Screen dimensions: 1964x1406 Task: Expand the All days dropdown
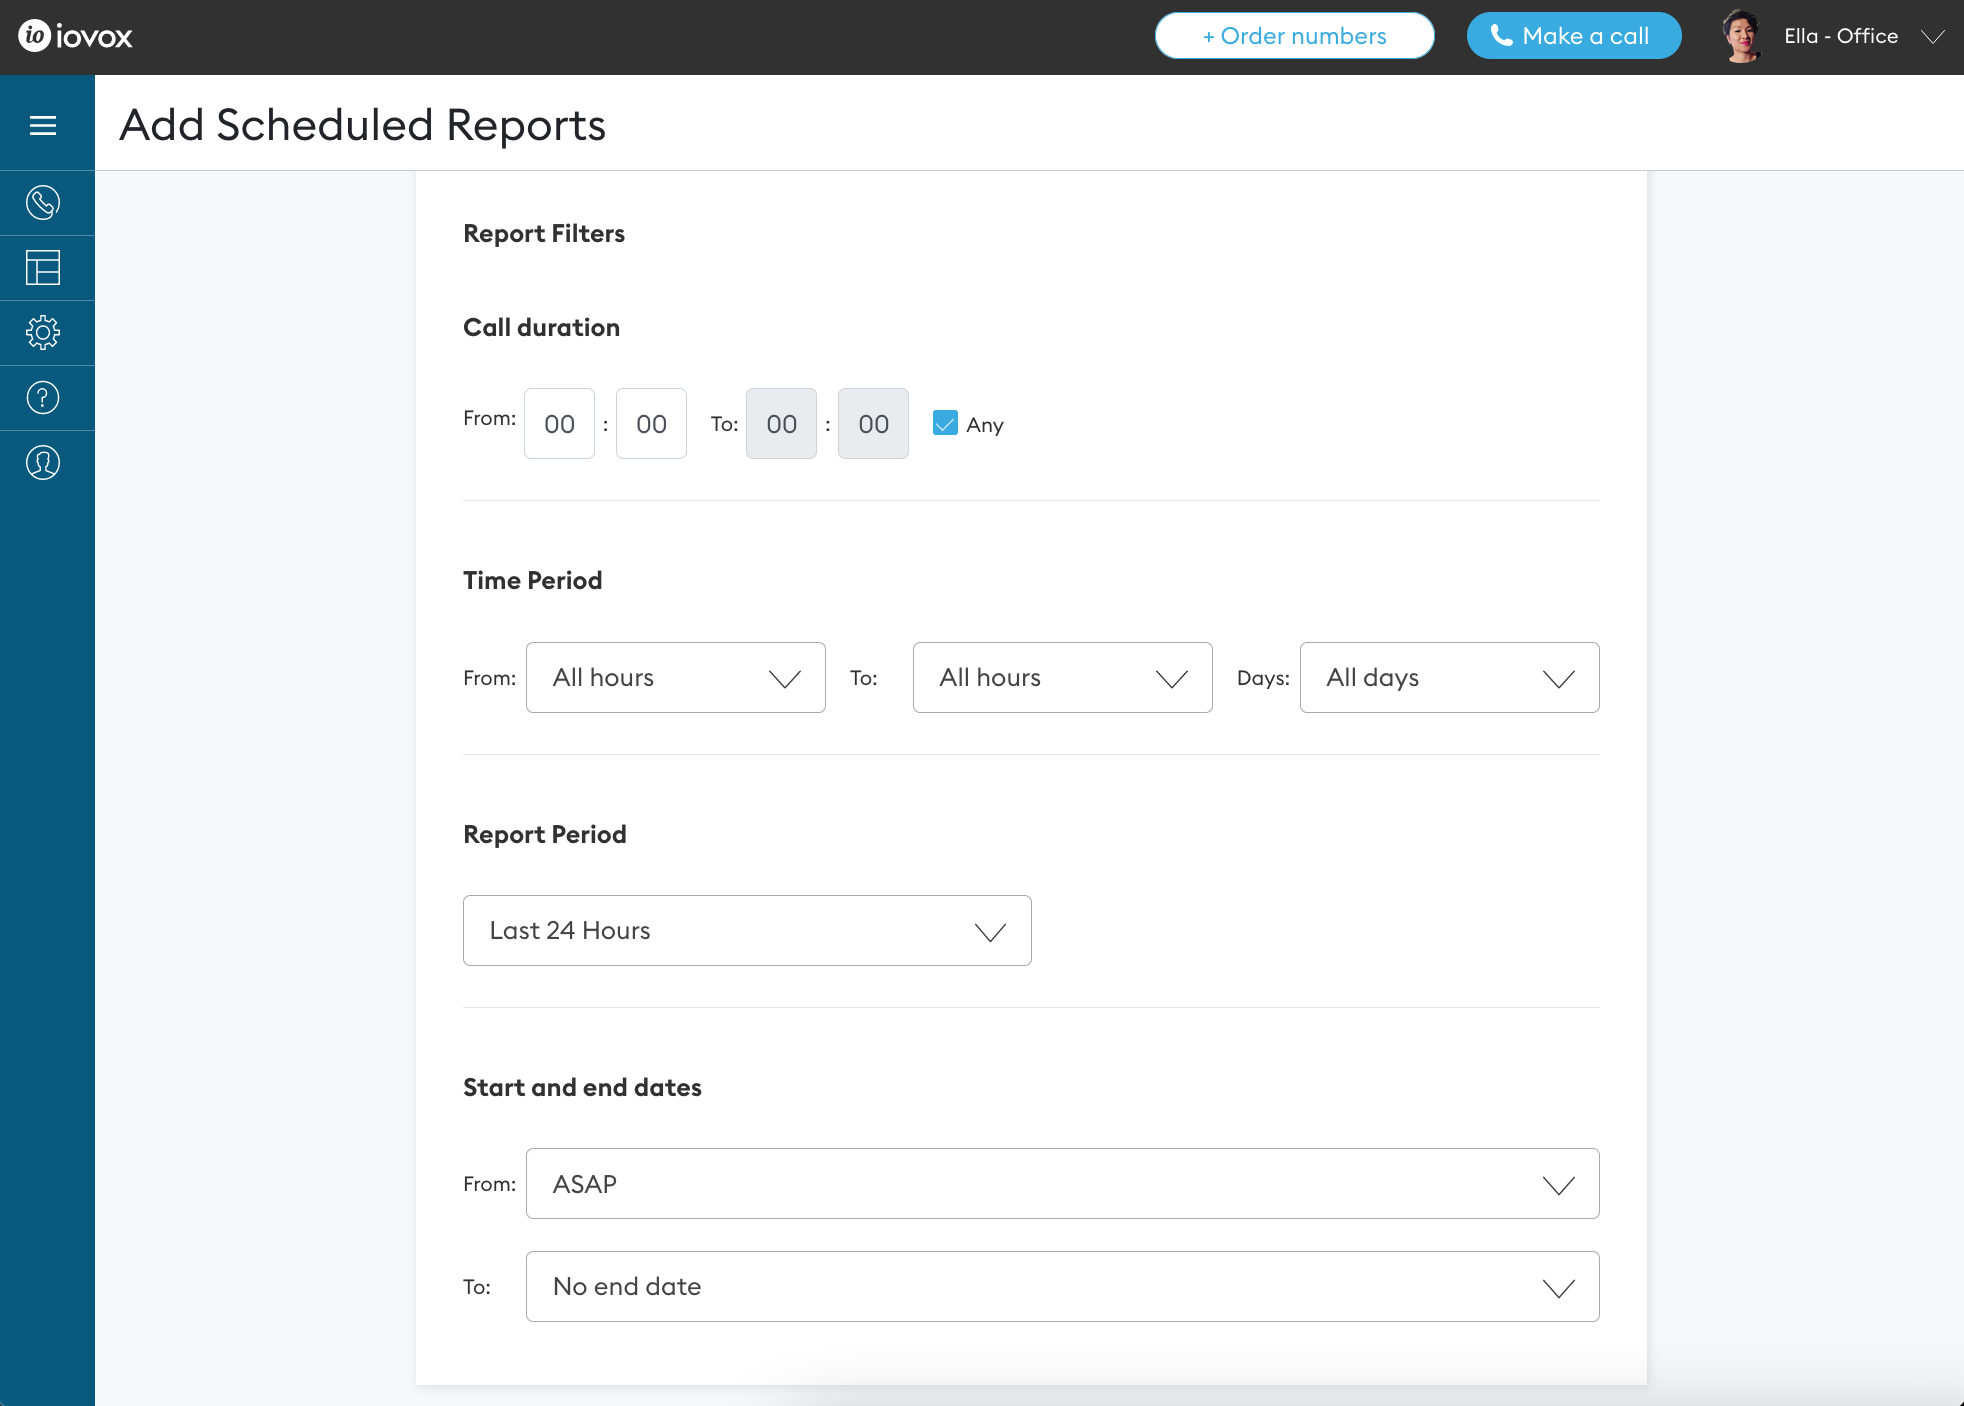(1449, 678)
